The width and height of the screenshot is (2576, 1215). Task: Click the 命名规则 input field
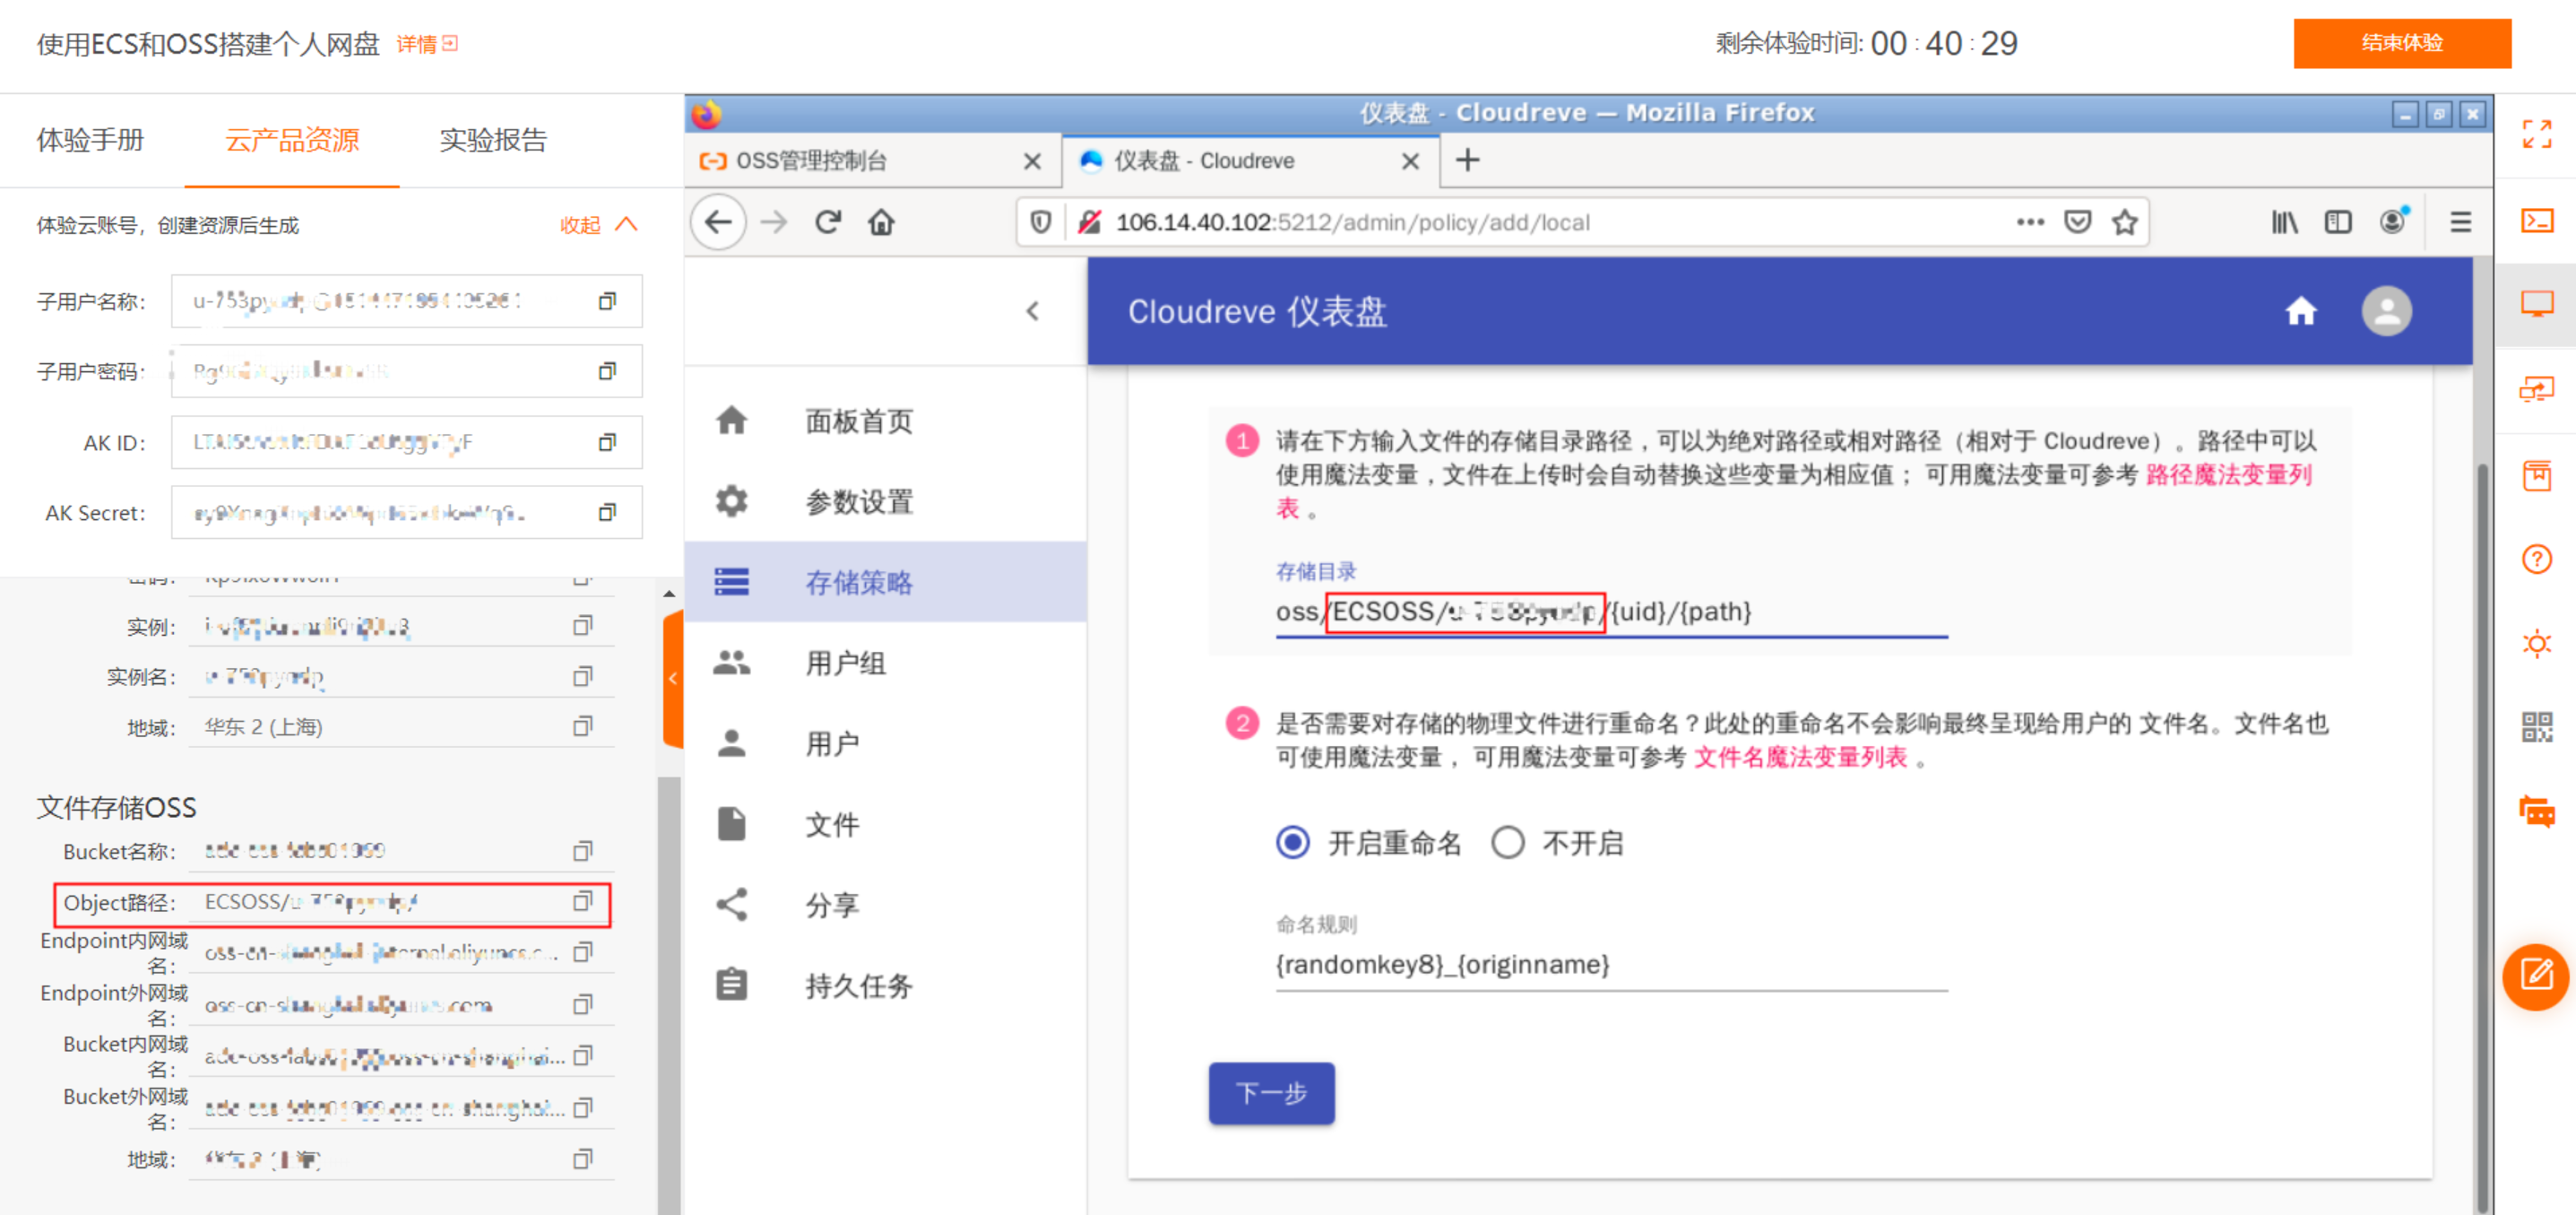coord(1611,964)
